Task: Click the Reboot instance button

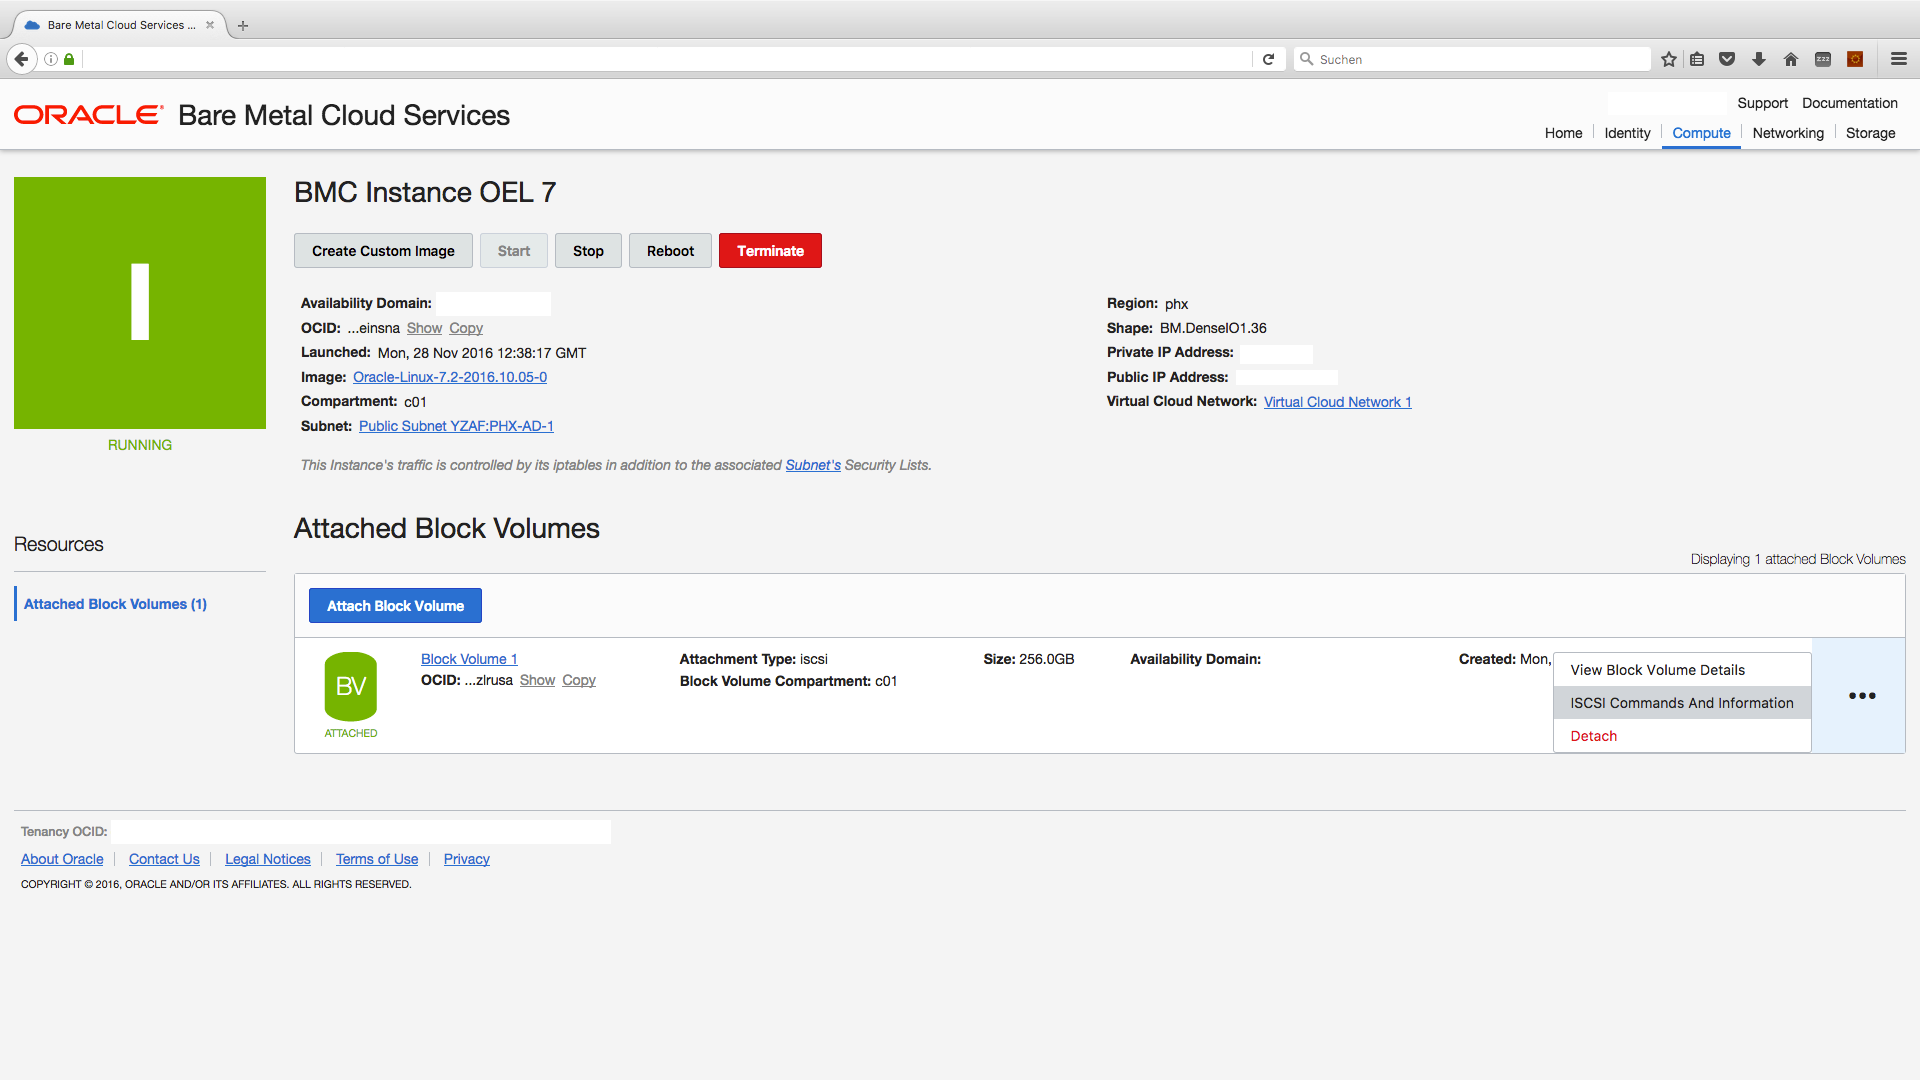Action: [x=670, y=251]
